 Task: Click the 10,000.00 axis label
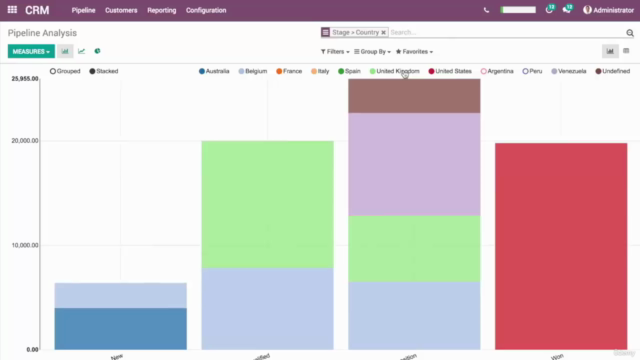click(25, 245)
